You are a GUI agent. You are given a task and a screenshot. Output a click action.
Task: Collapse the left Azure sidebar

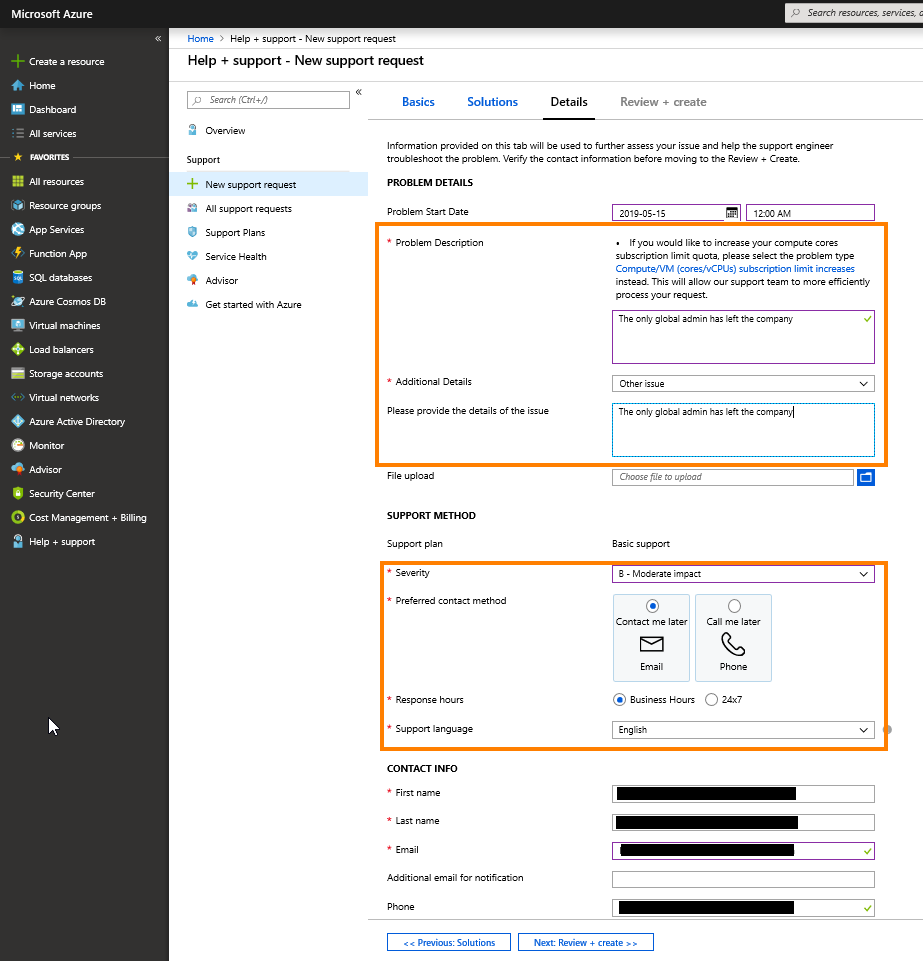pyautogui.click(x=158, y=39)
